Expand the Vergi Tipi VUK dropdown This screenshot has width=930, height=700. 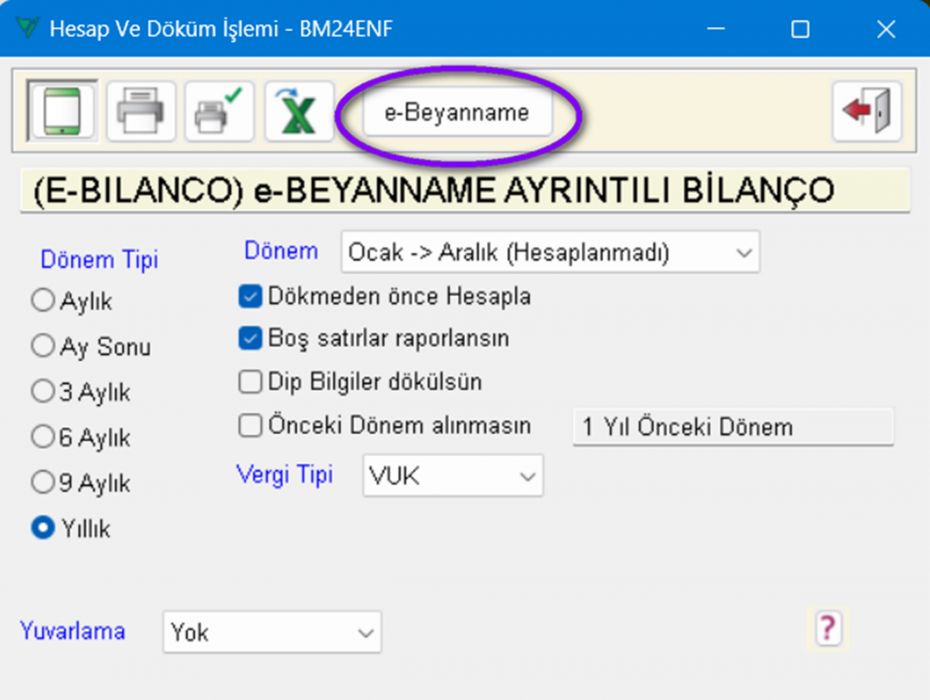[x=453, y=476]
